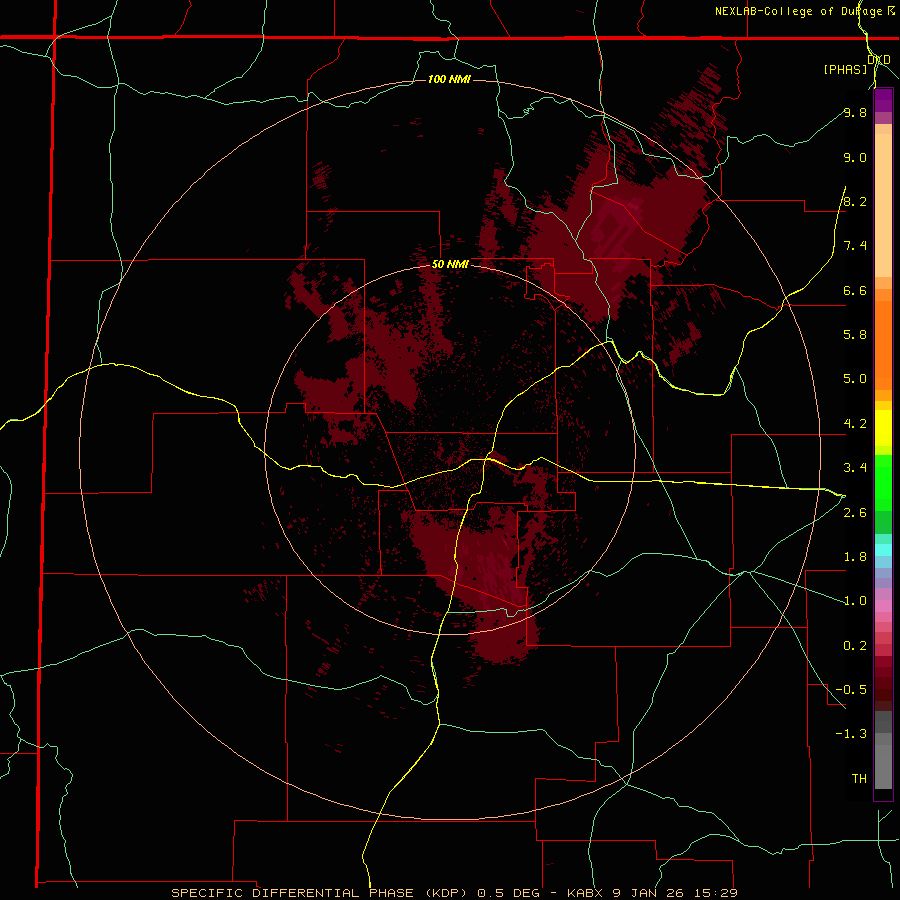Click the 7.4 scale value label
The image size is (900, 900).
point(855,246)
